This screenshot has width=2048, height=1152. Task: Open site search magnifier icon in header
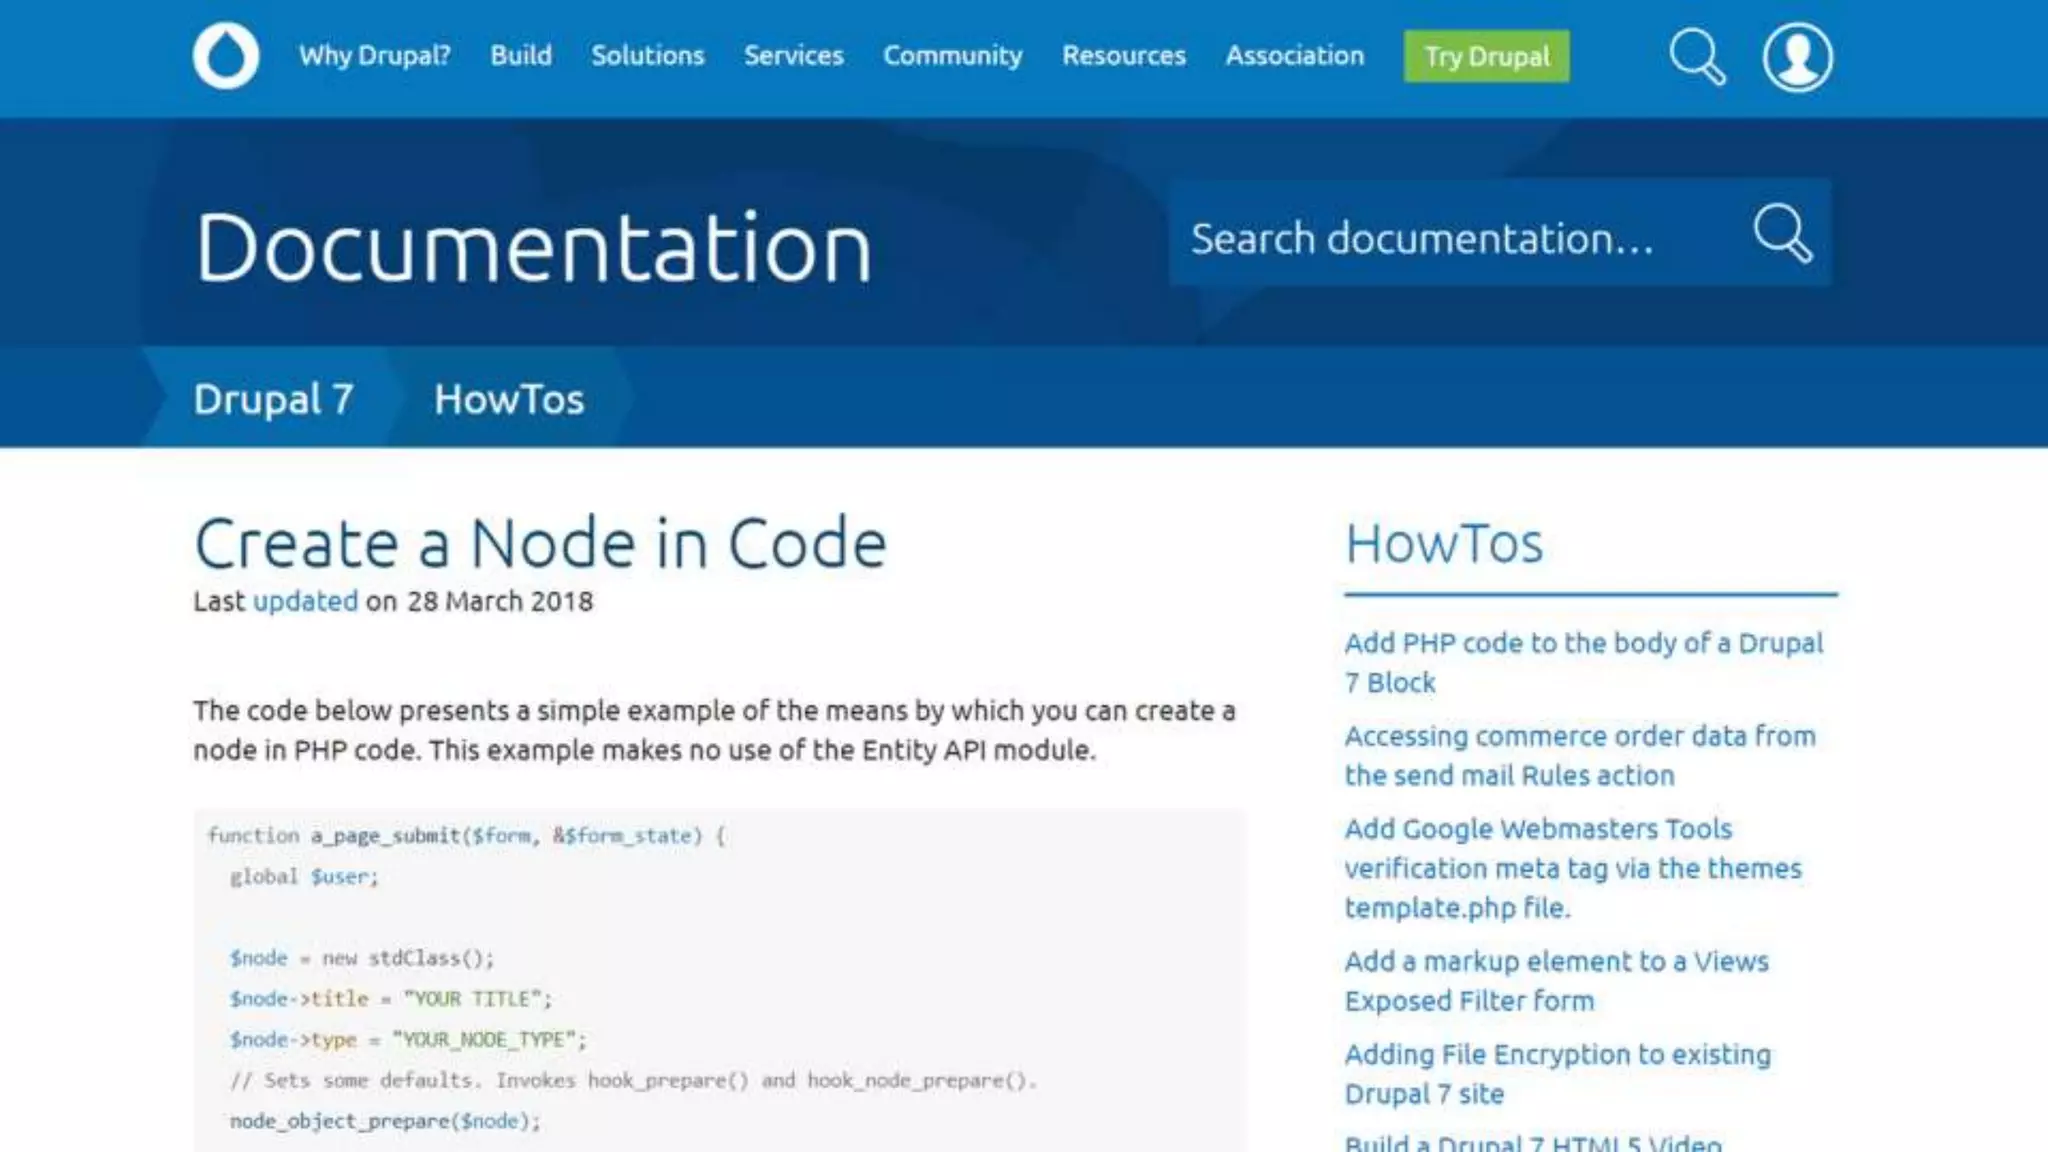1696,56
